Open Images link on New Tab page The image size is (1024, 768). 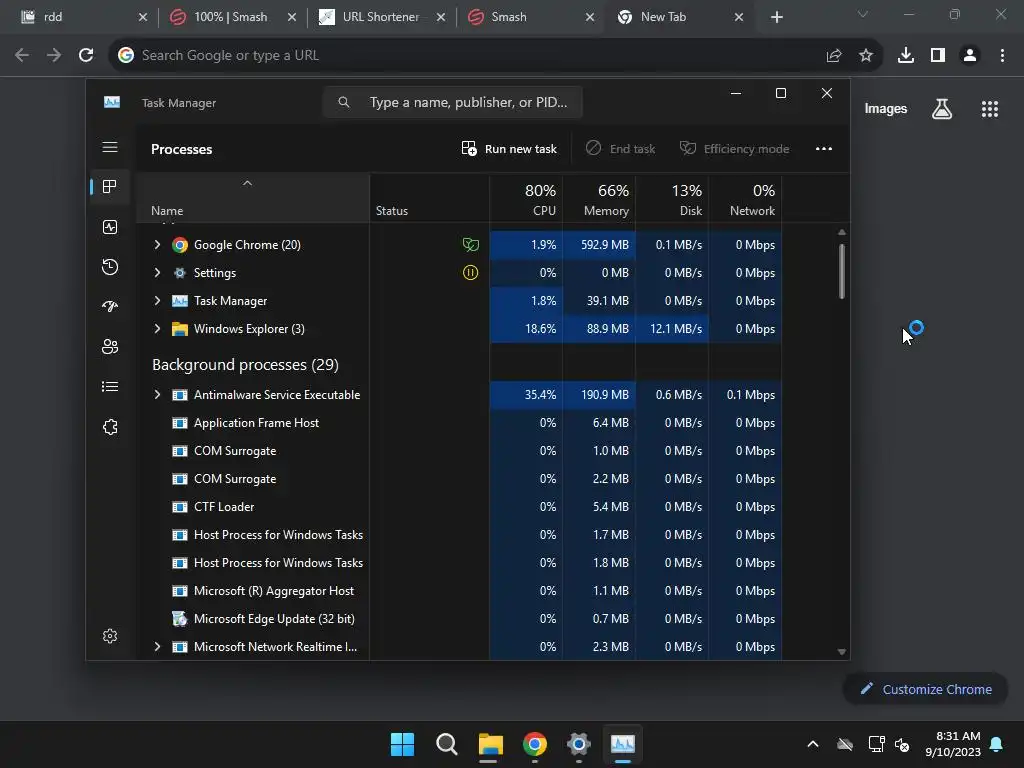click(886, 109)
